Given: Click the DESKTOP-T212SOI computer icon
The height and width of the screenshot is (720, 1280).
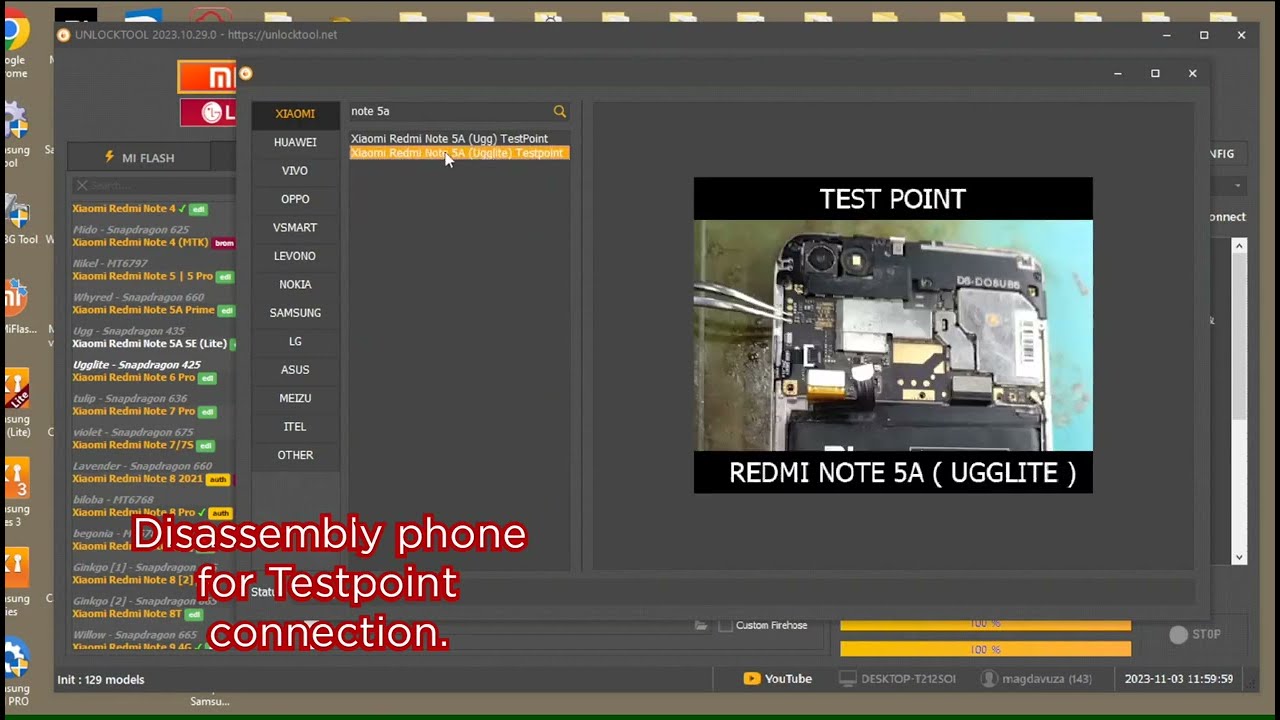Looking at the screenshot, I should pyautogui.click(x=847, y=679).
